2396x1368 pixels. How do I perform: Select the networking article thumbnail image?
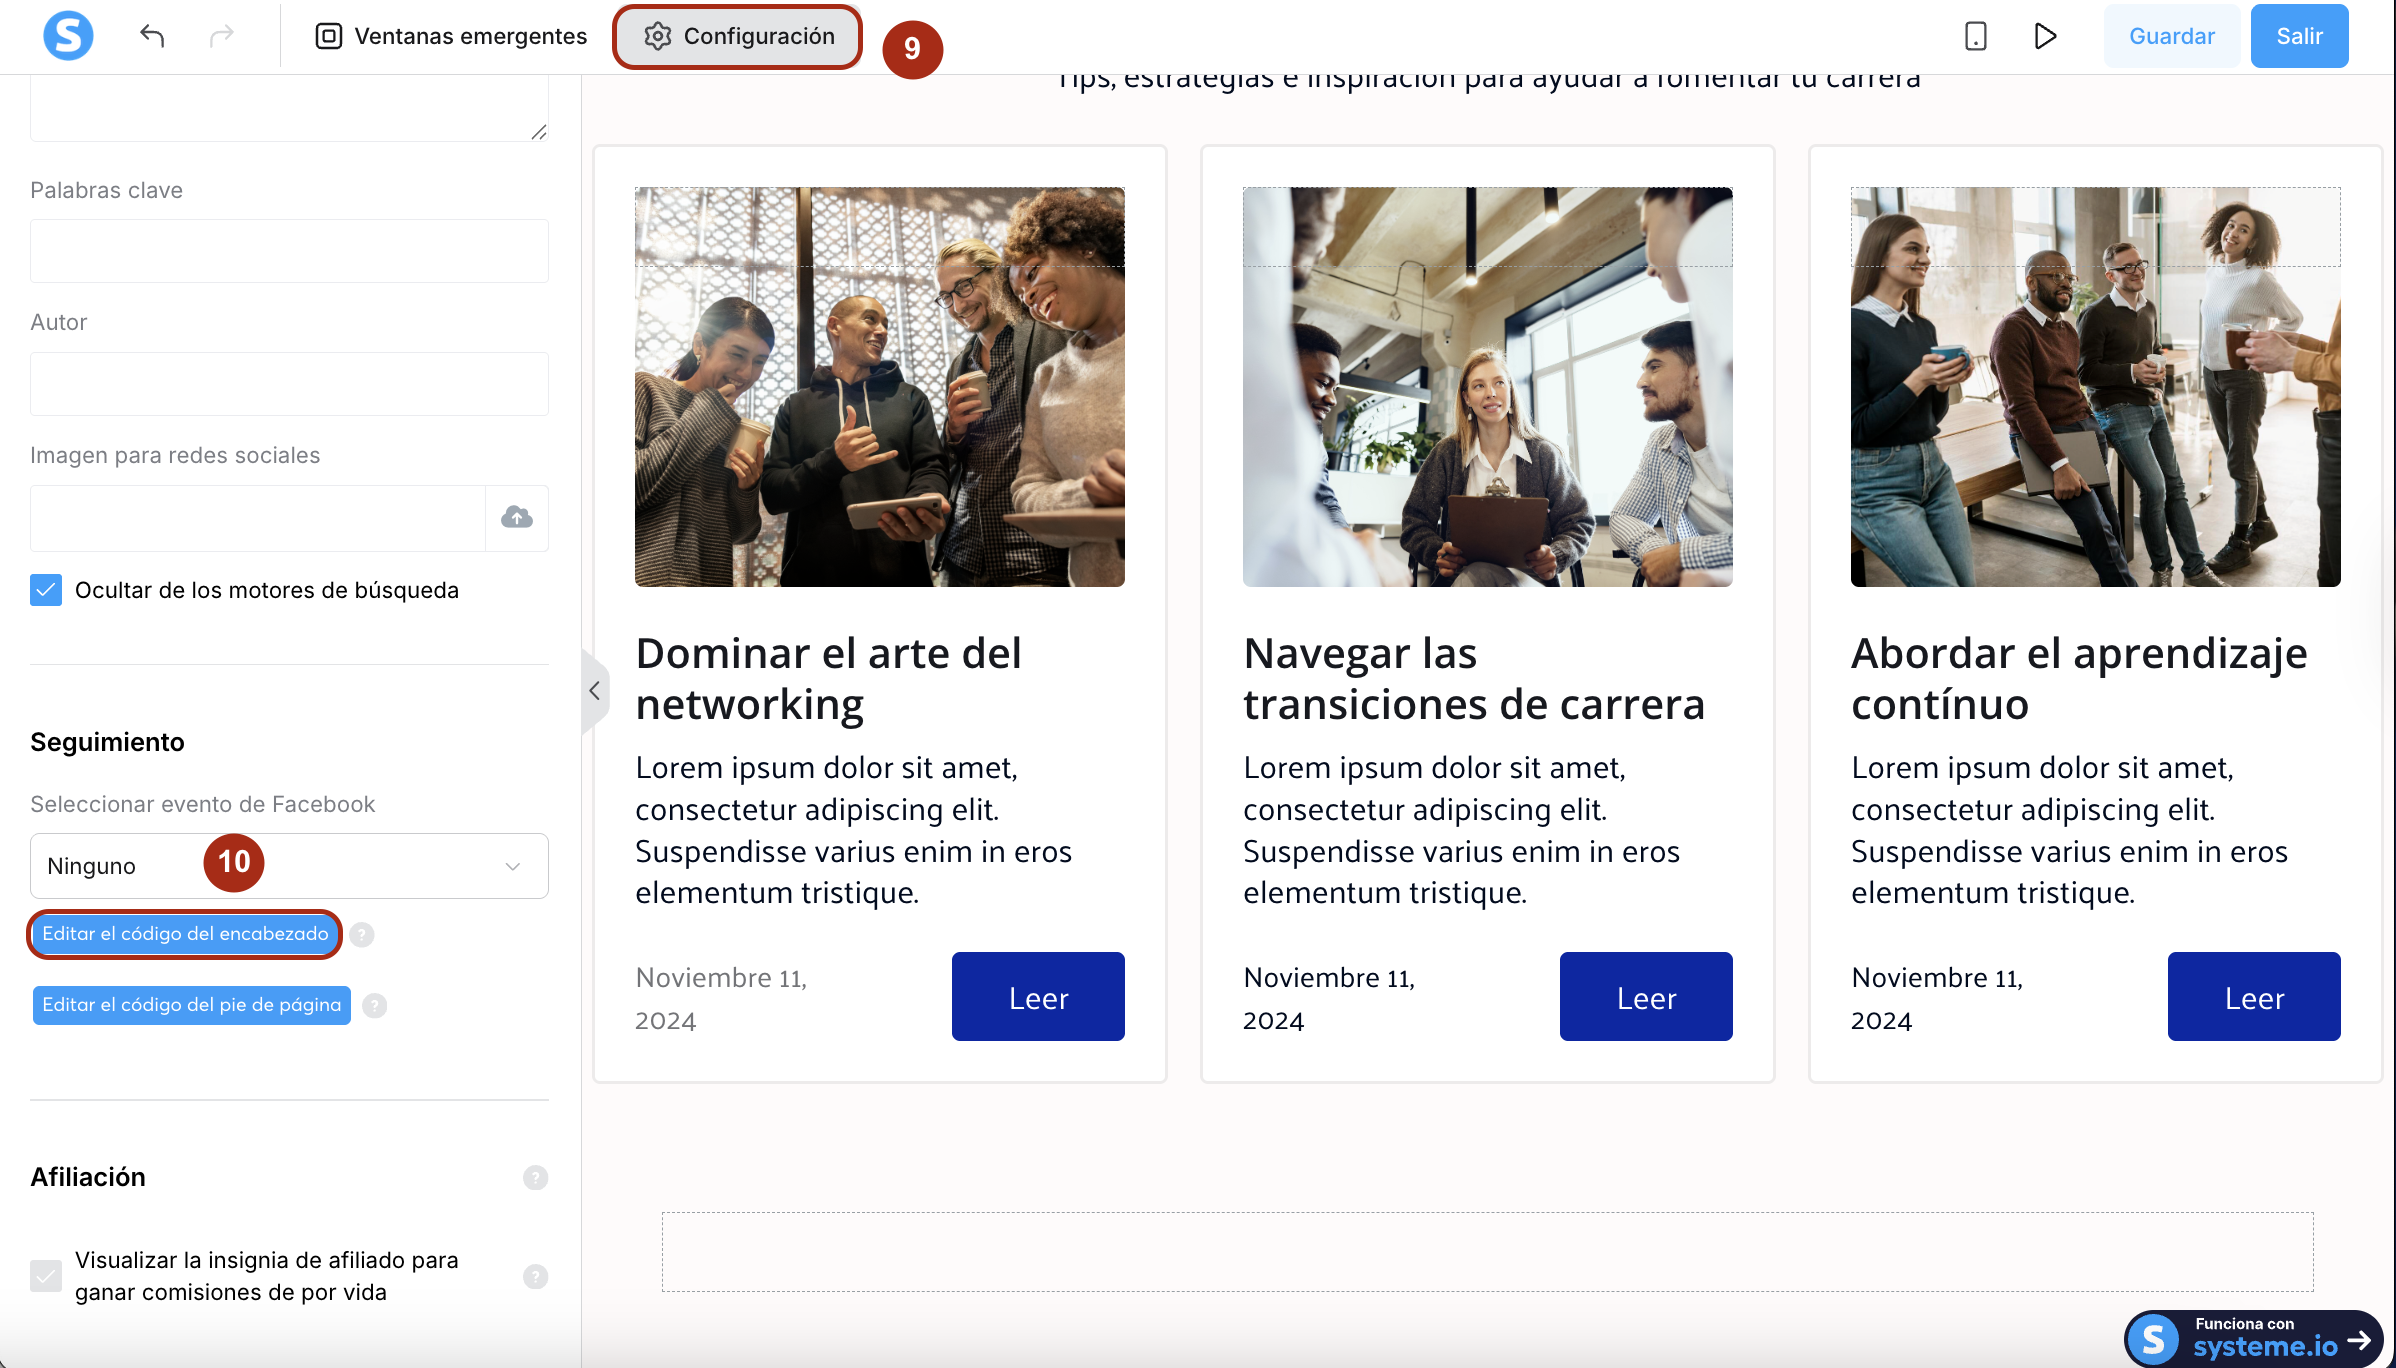(879, 387)
